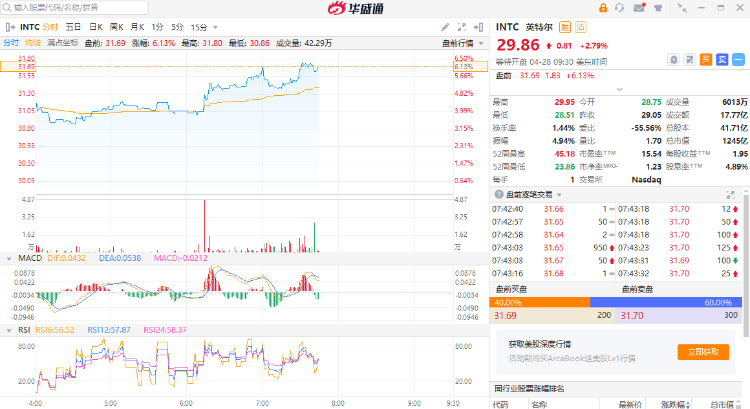Click the DIF:0.0432 MACD value
Screen dimensions: 750x409
click(x=66, y=258)
